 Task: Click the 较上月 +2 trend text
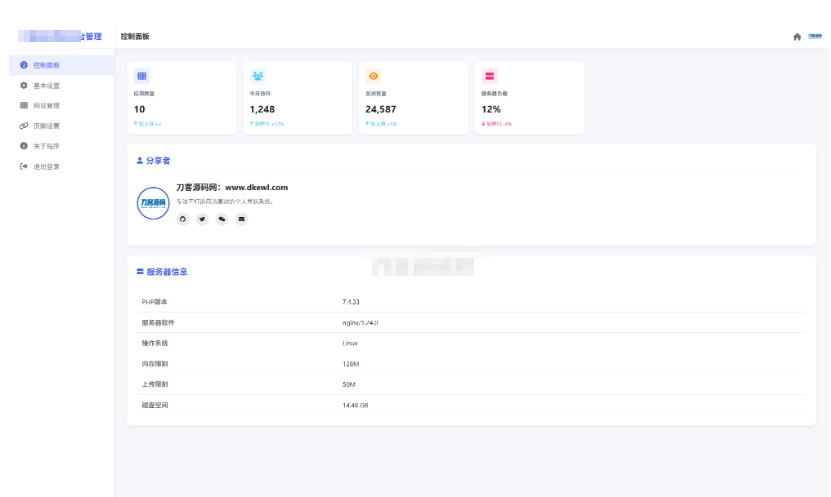[147, 123]
